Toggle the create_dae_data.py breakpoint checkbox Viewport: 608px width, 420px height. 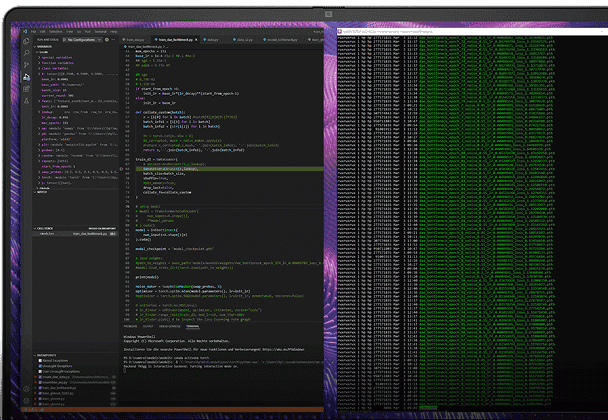(x=40, y=377)
